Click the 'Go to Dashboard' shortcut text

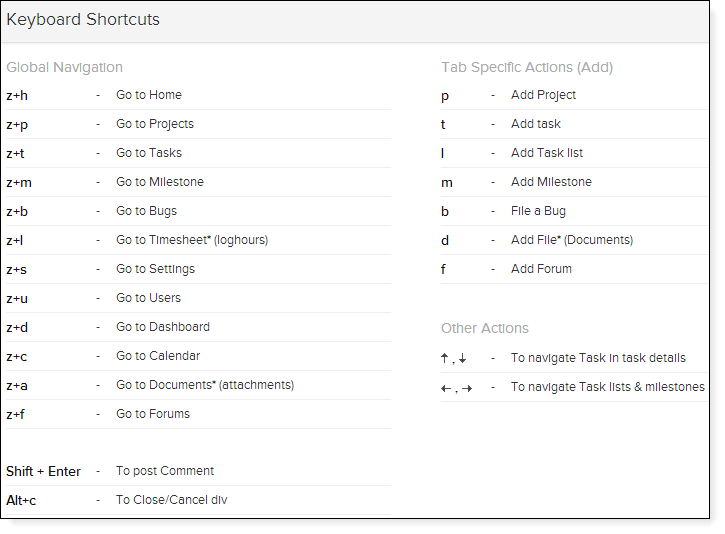(162, 327)
